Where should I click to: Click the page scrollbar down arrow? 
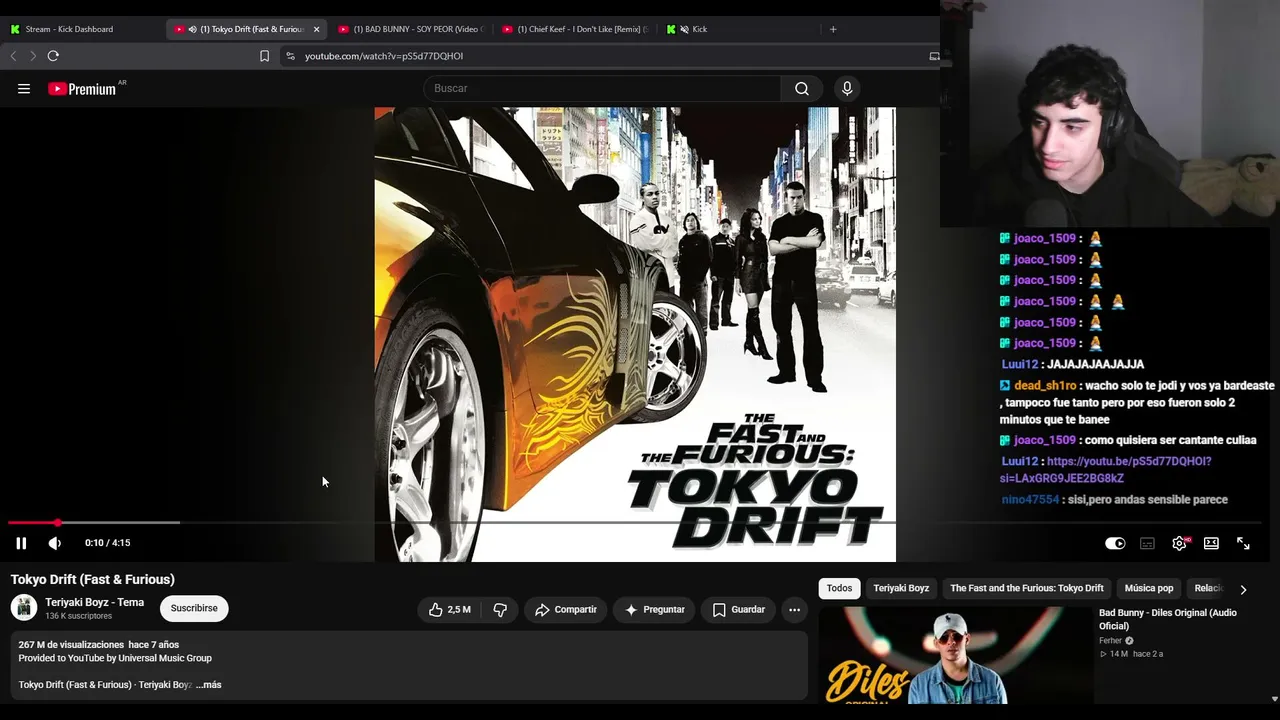pos(1274,699)
